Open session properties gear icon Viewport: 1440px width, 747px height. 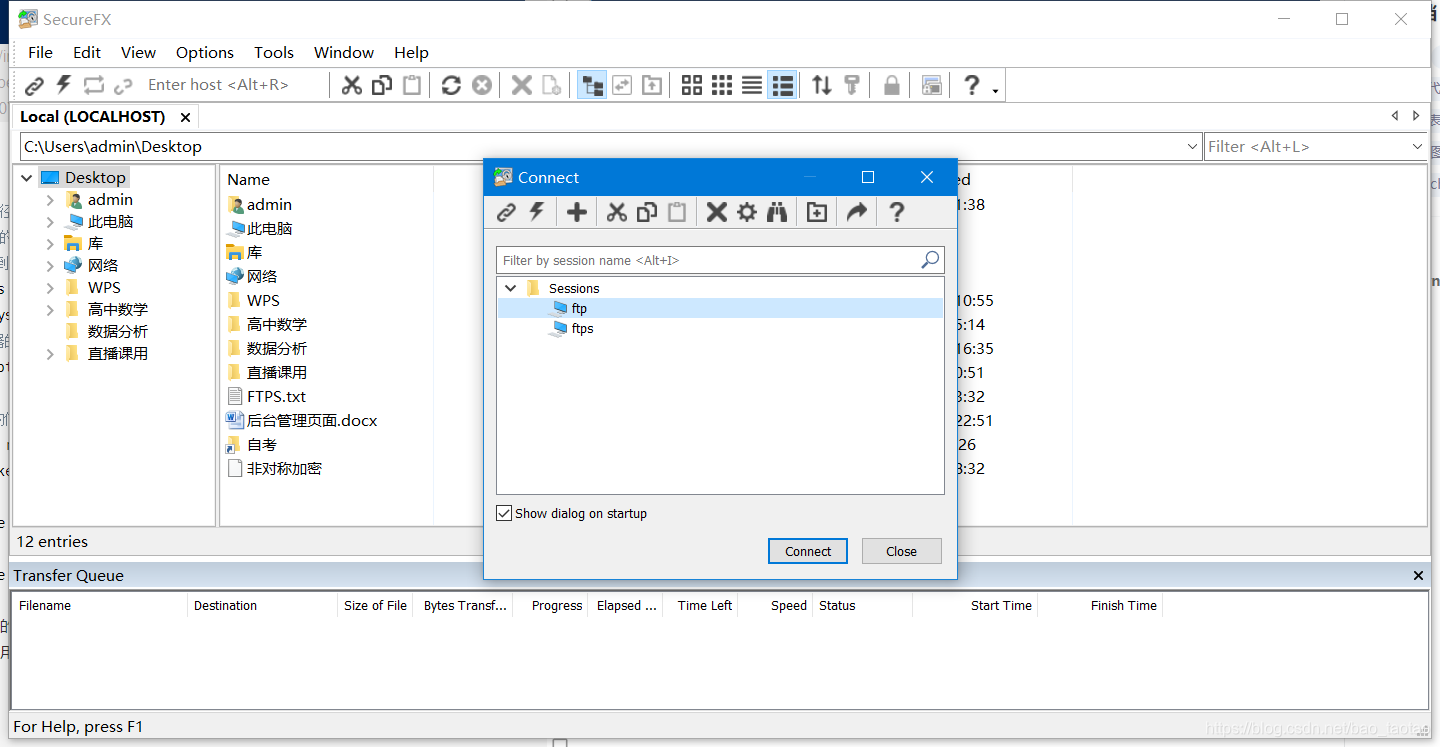(747, 212)
